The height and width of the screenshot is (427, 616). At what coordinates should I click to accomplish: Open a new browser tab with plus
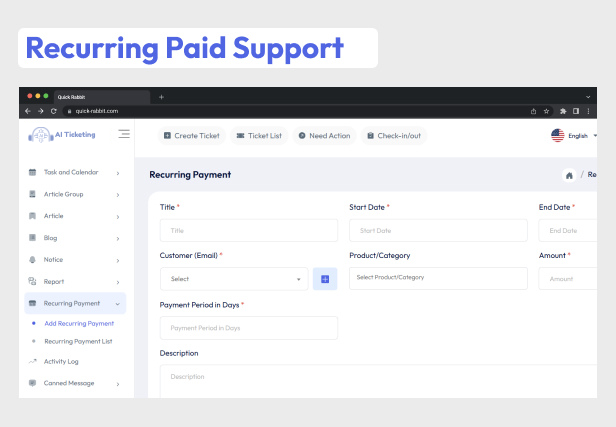pos(161,96)
